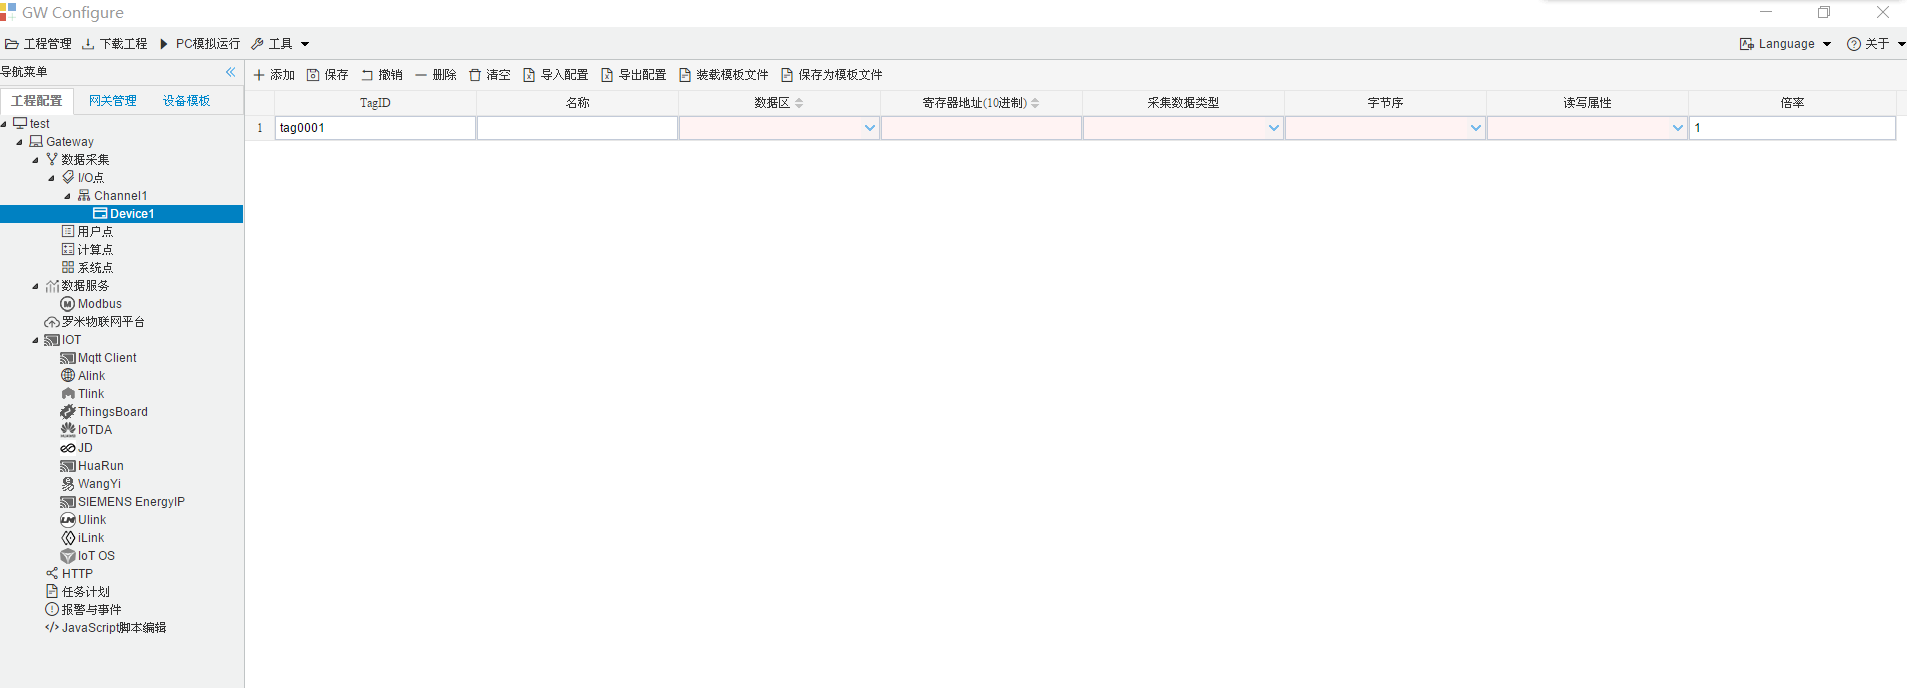Open the 读写属性 dropdown in row 1

(1678, 128)
